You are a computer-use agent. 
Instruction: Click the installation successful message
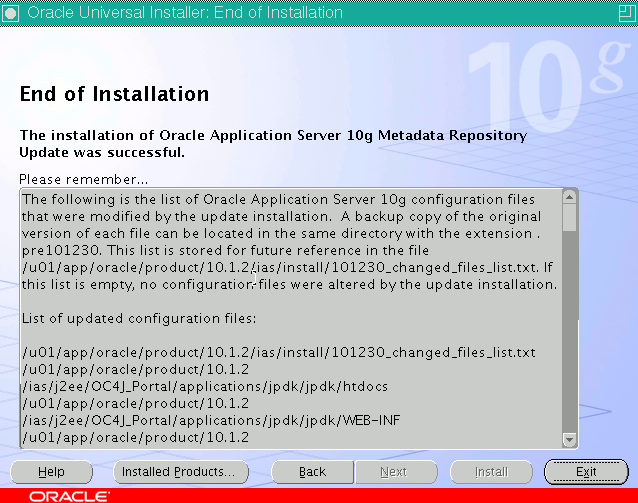[273, 144]
